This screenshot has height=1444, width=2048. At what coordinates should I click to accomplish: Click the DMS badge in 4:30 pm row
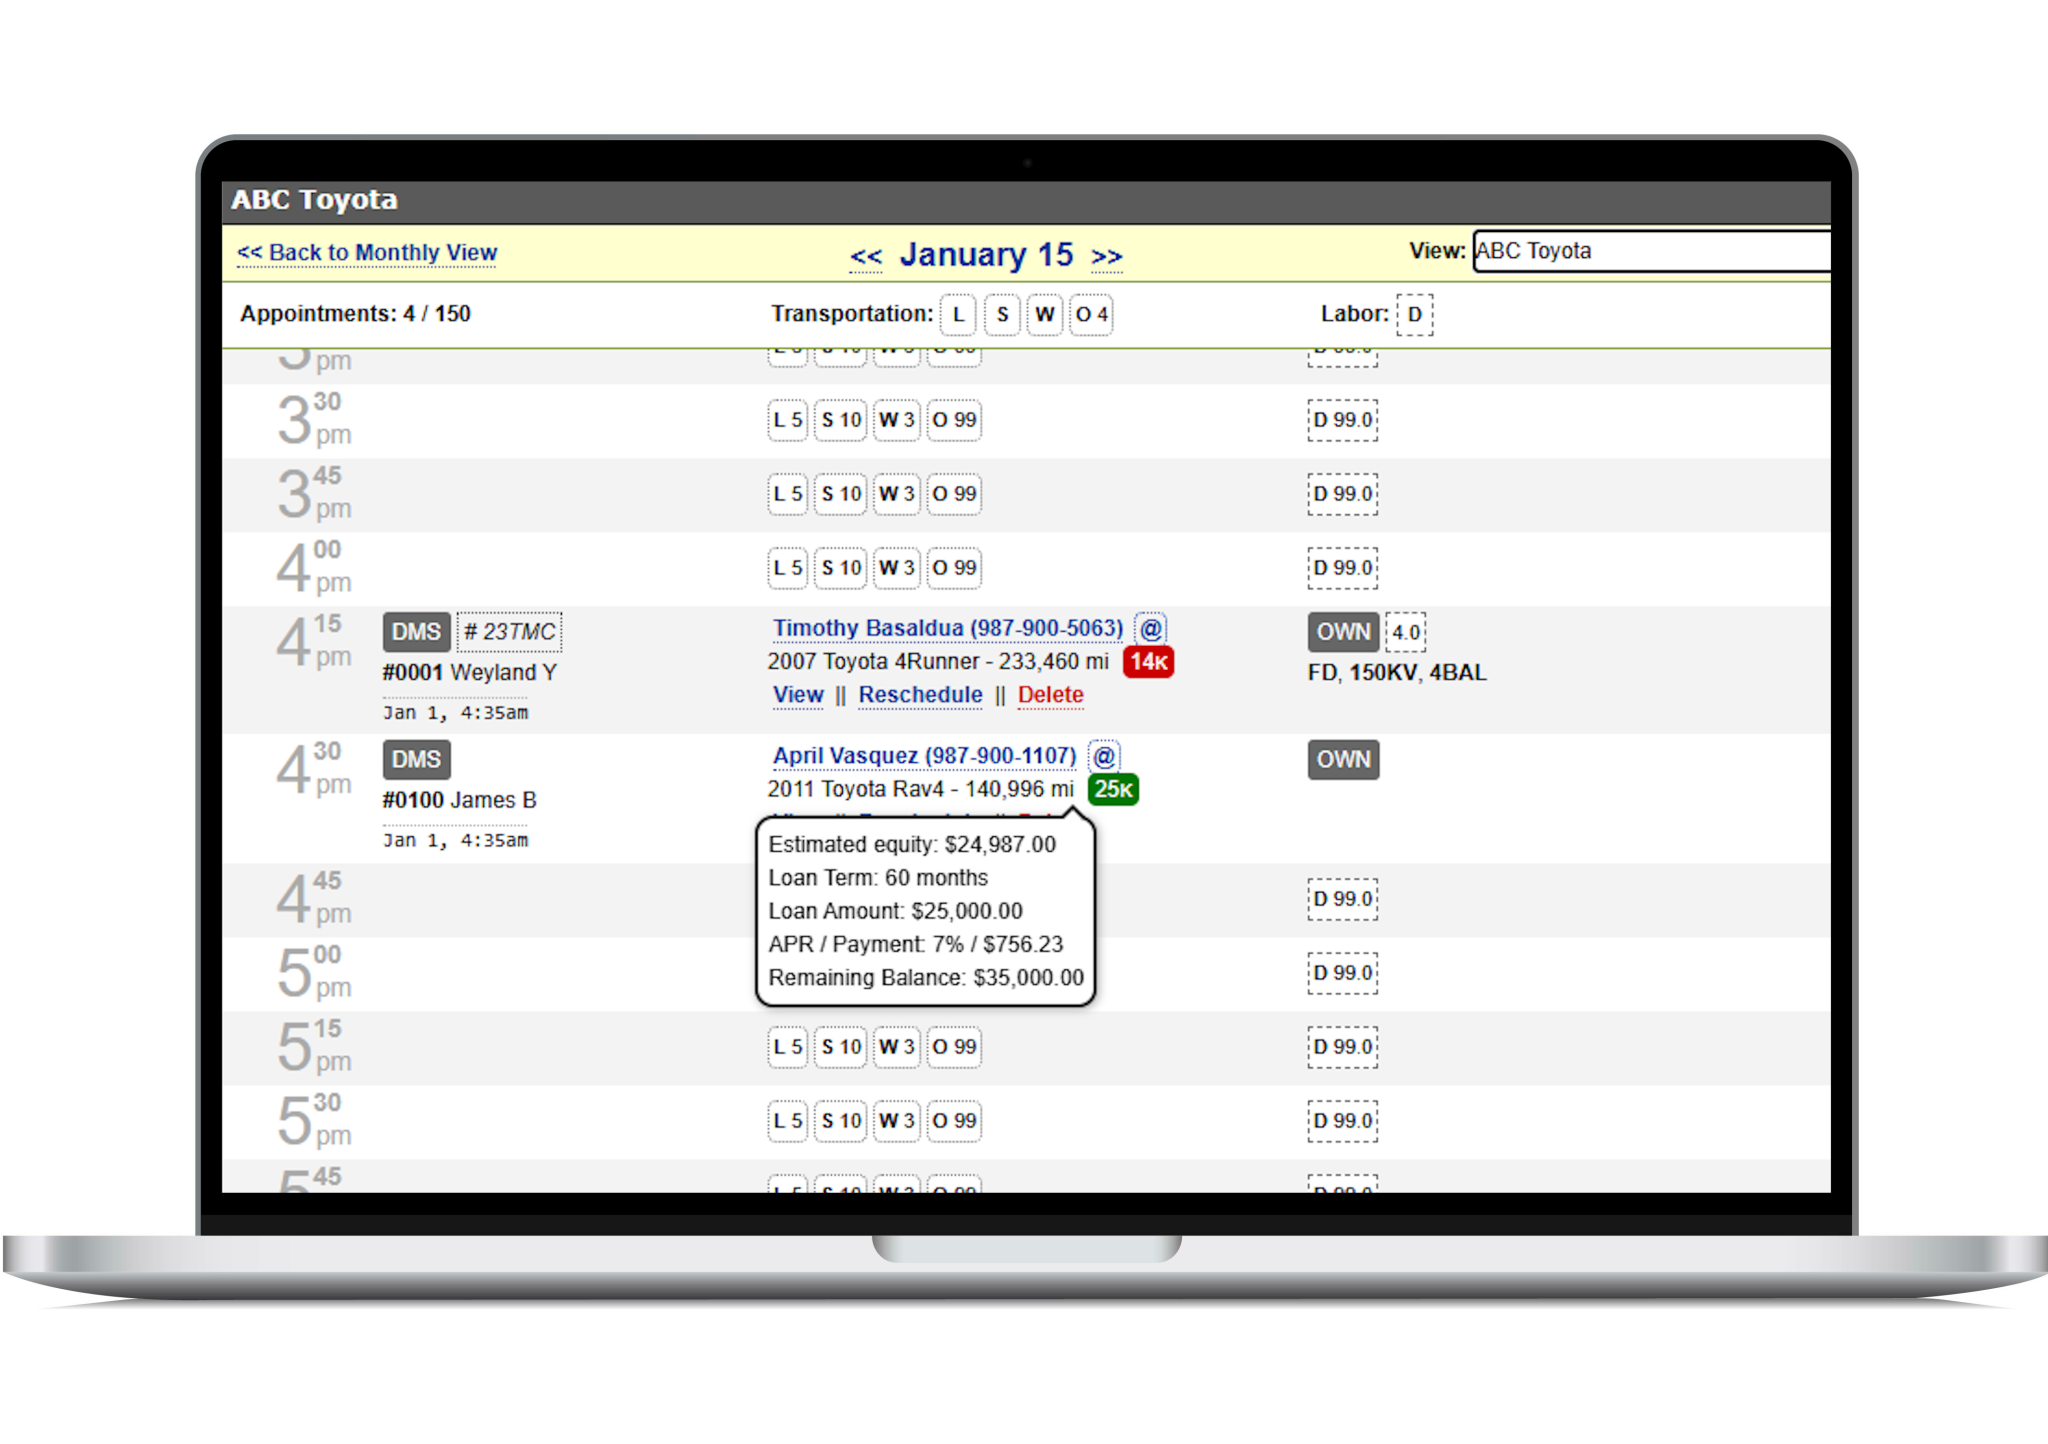point(416,760)
